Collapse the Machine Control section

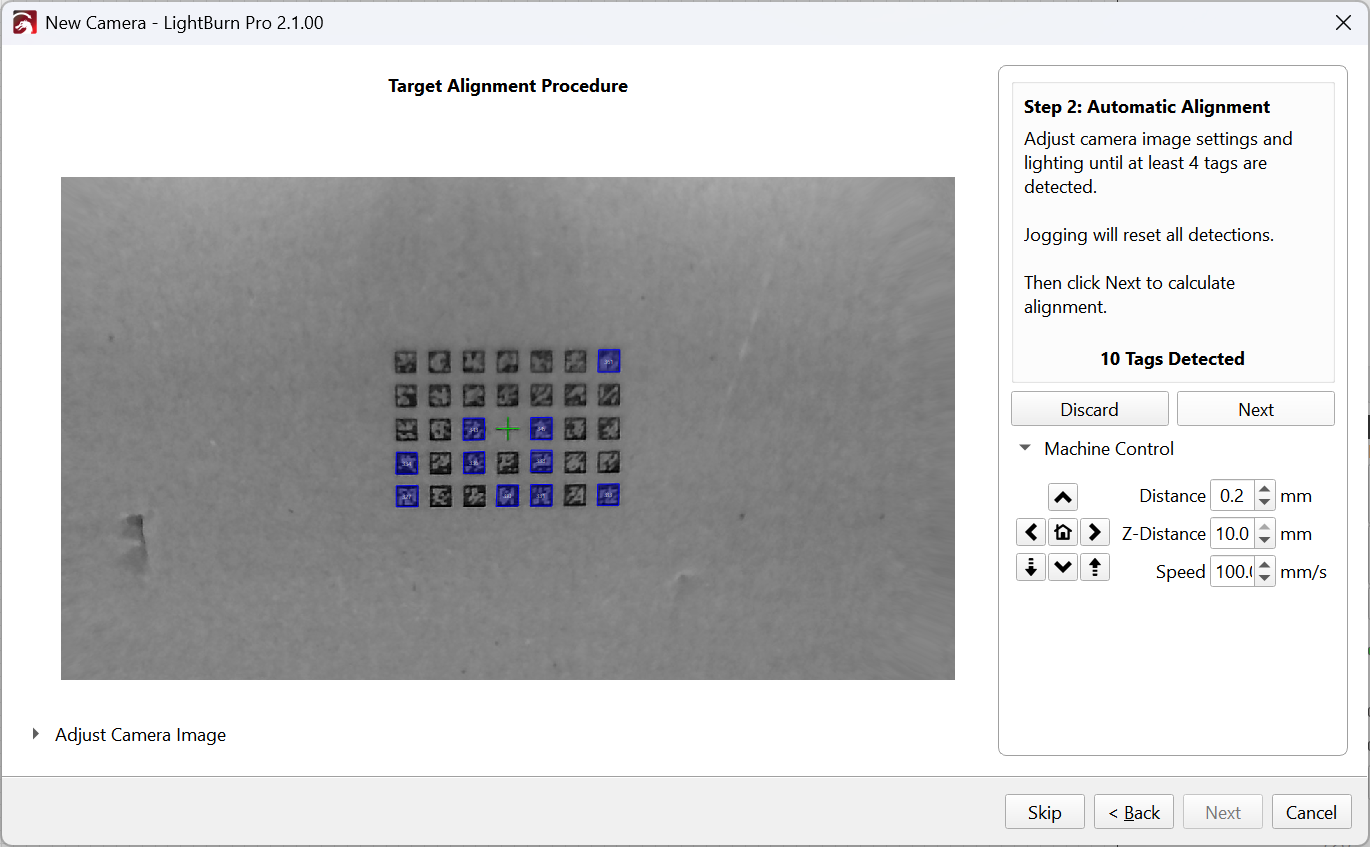(1025, 449)
